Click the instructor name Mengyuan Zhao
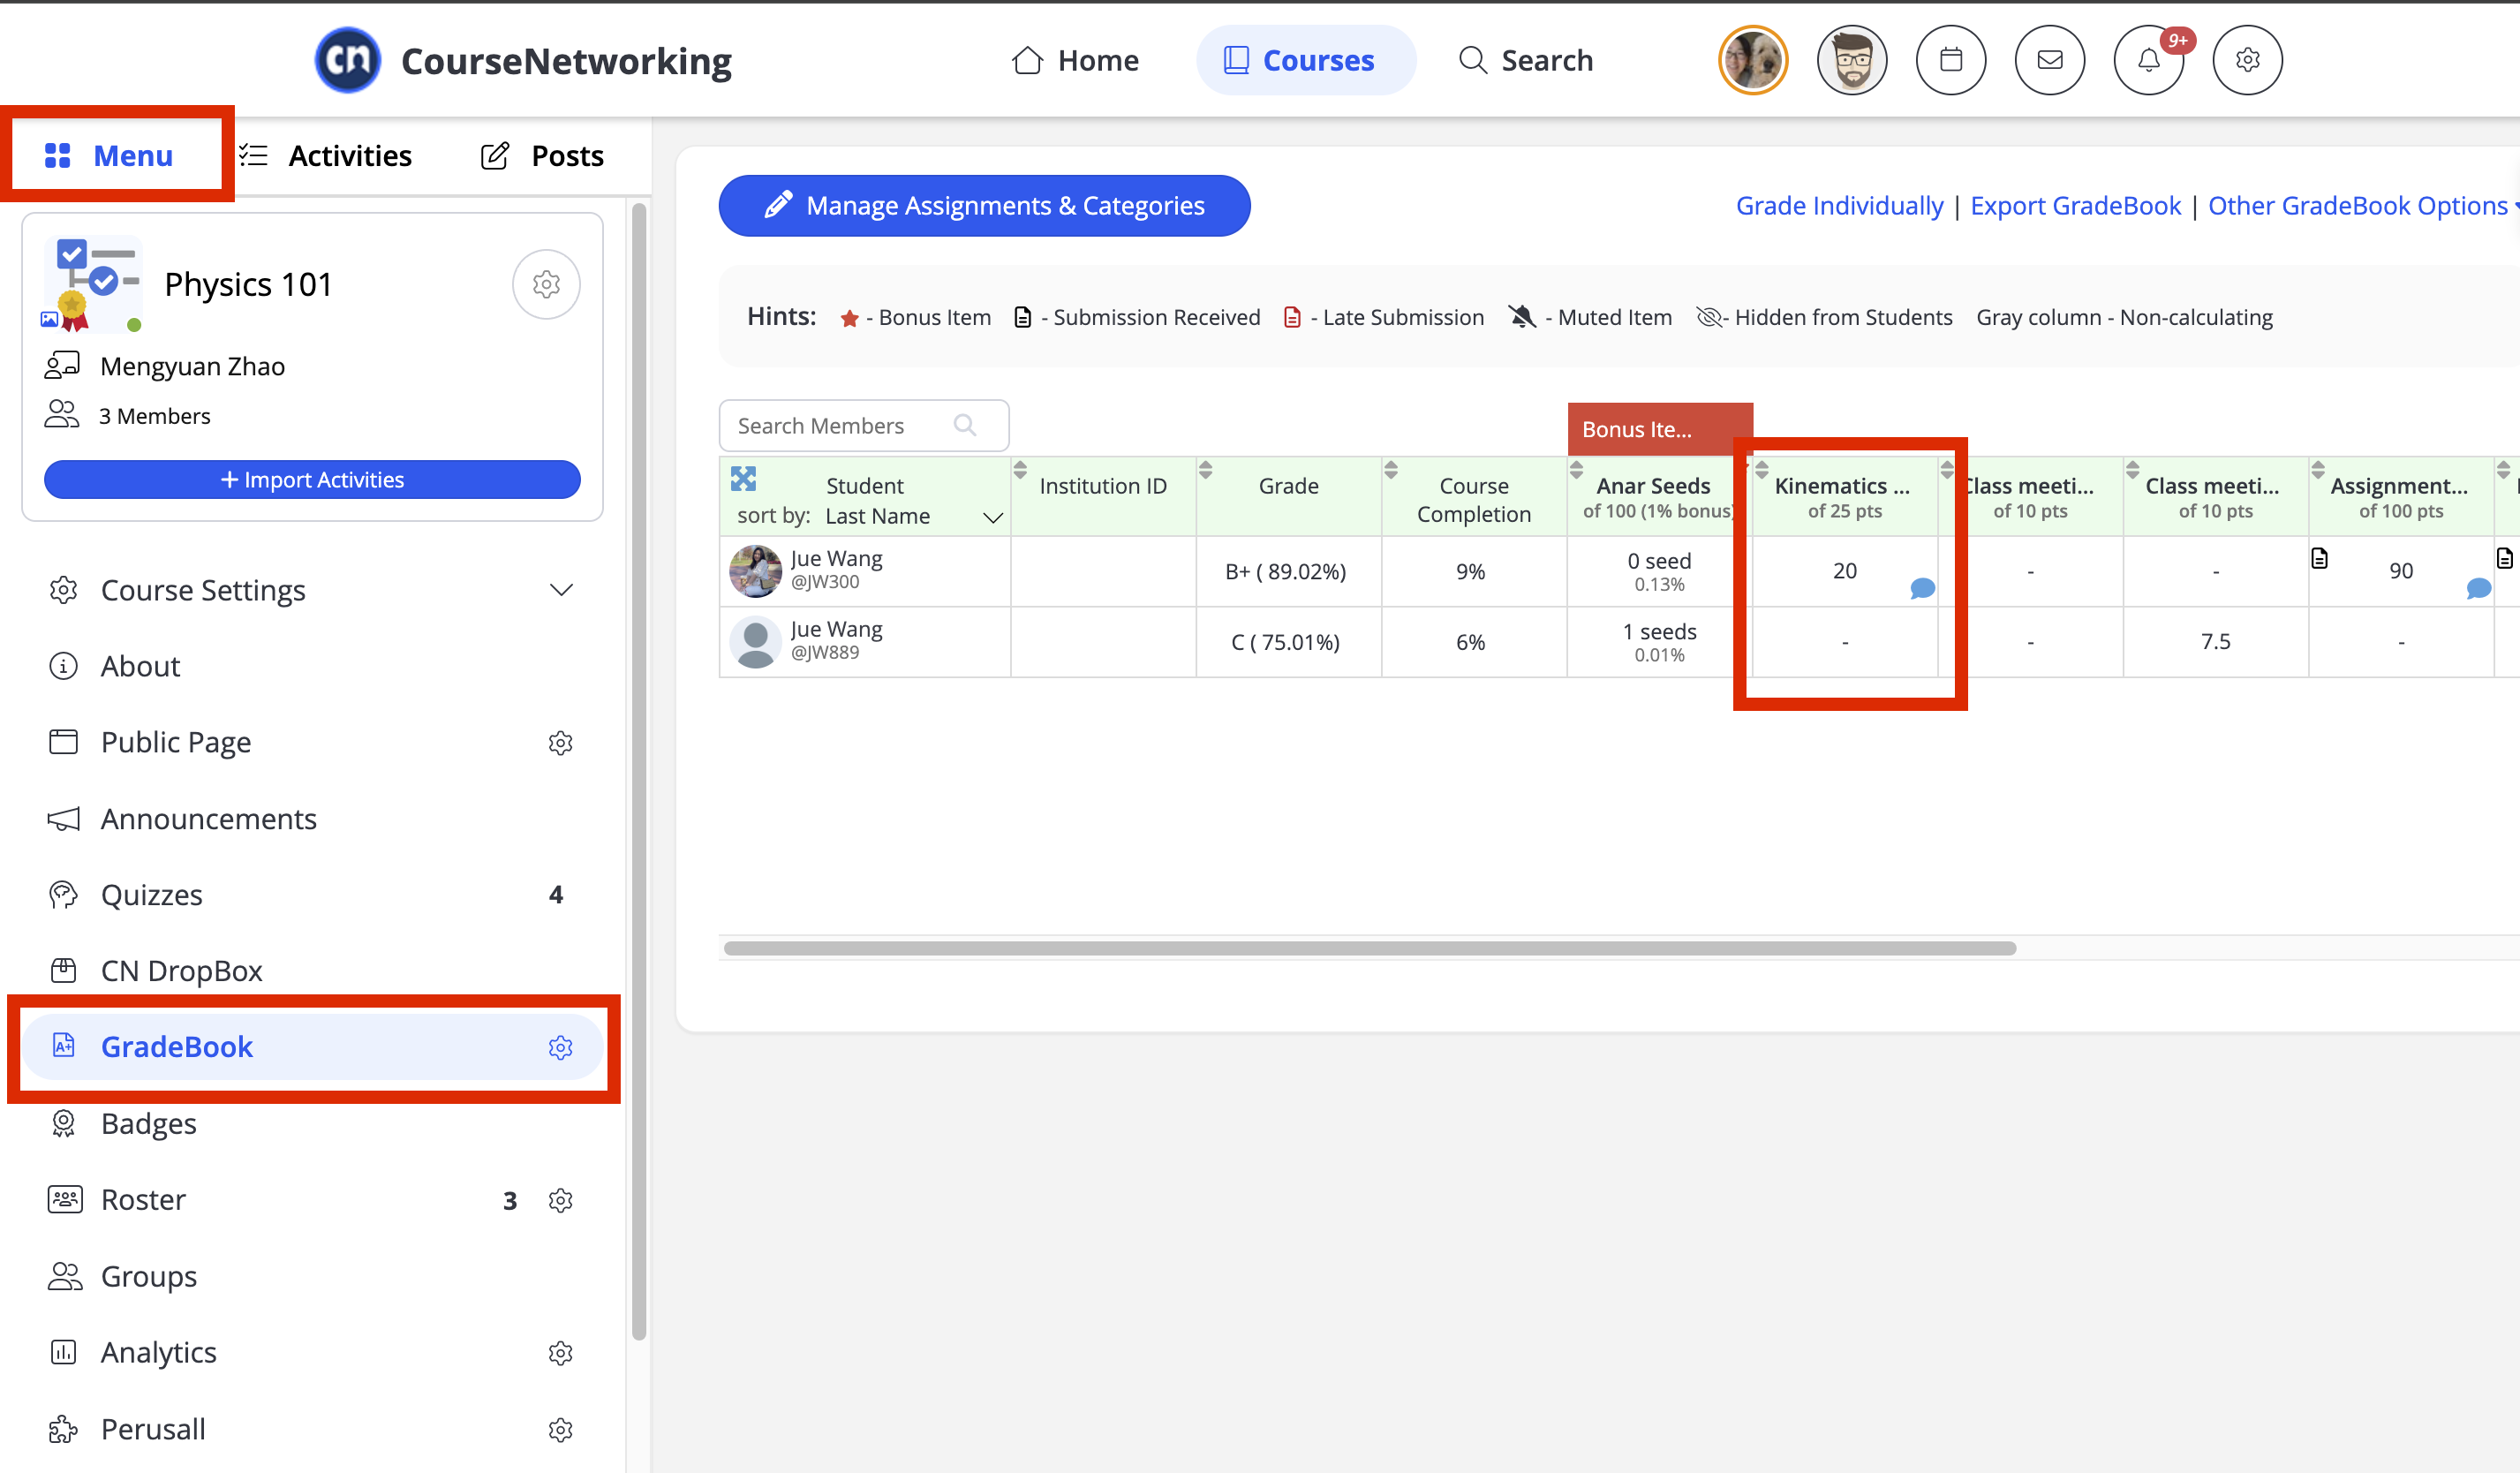Viewport: 2520px width, 1473px height. click(192, 366)
